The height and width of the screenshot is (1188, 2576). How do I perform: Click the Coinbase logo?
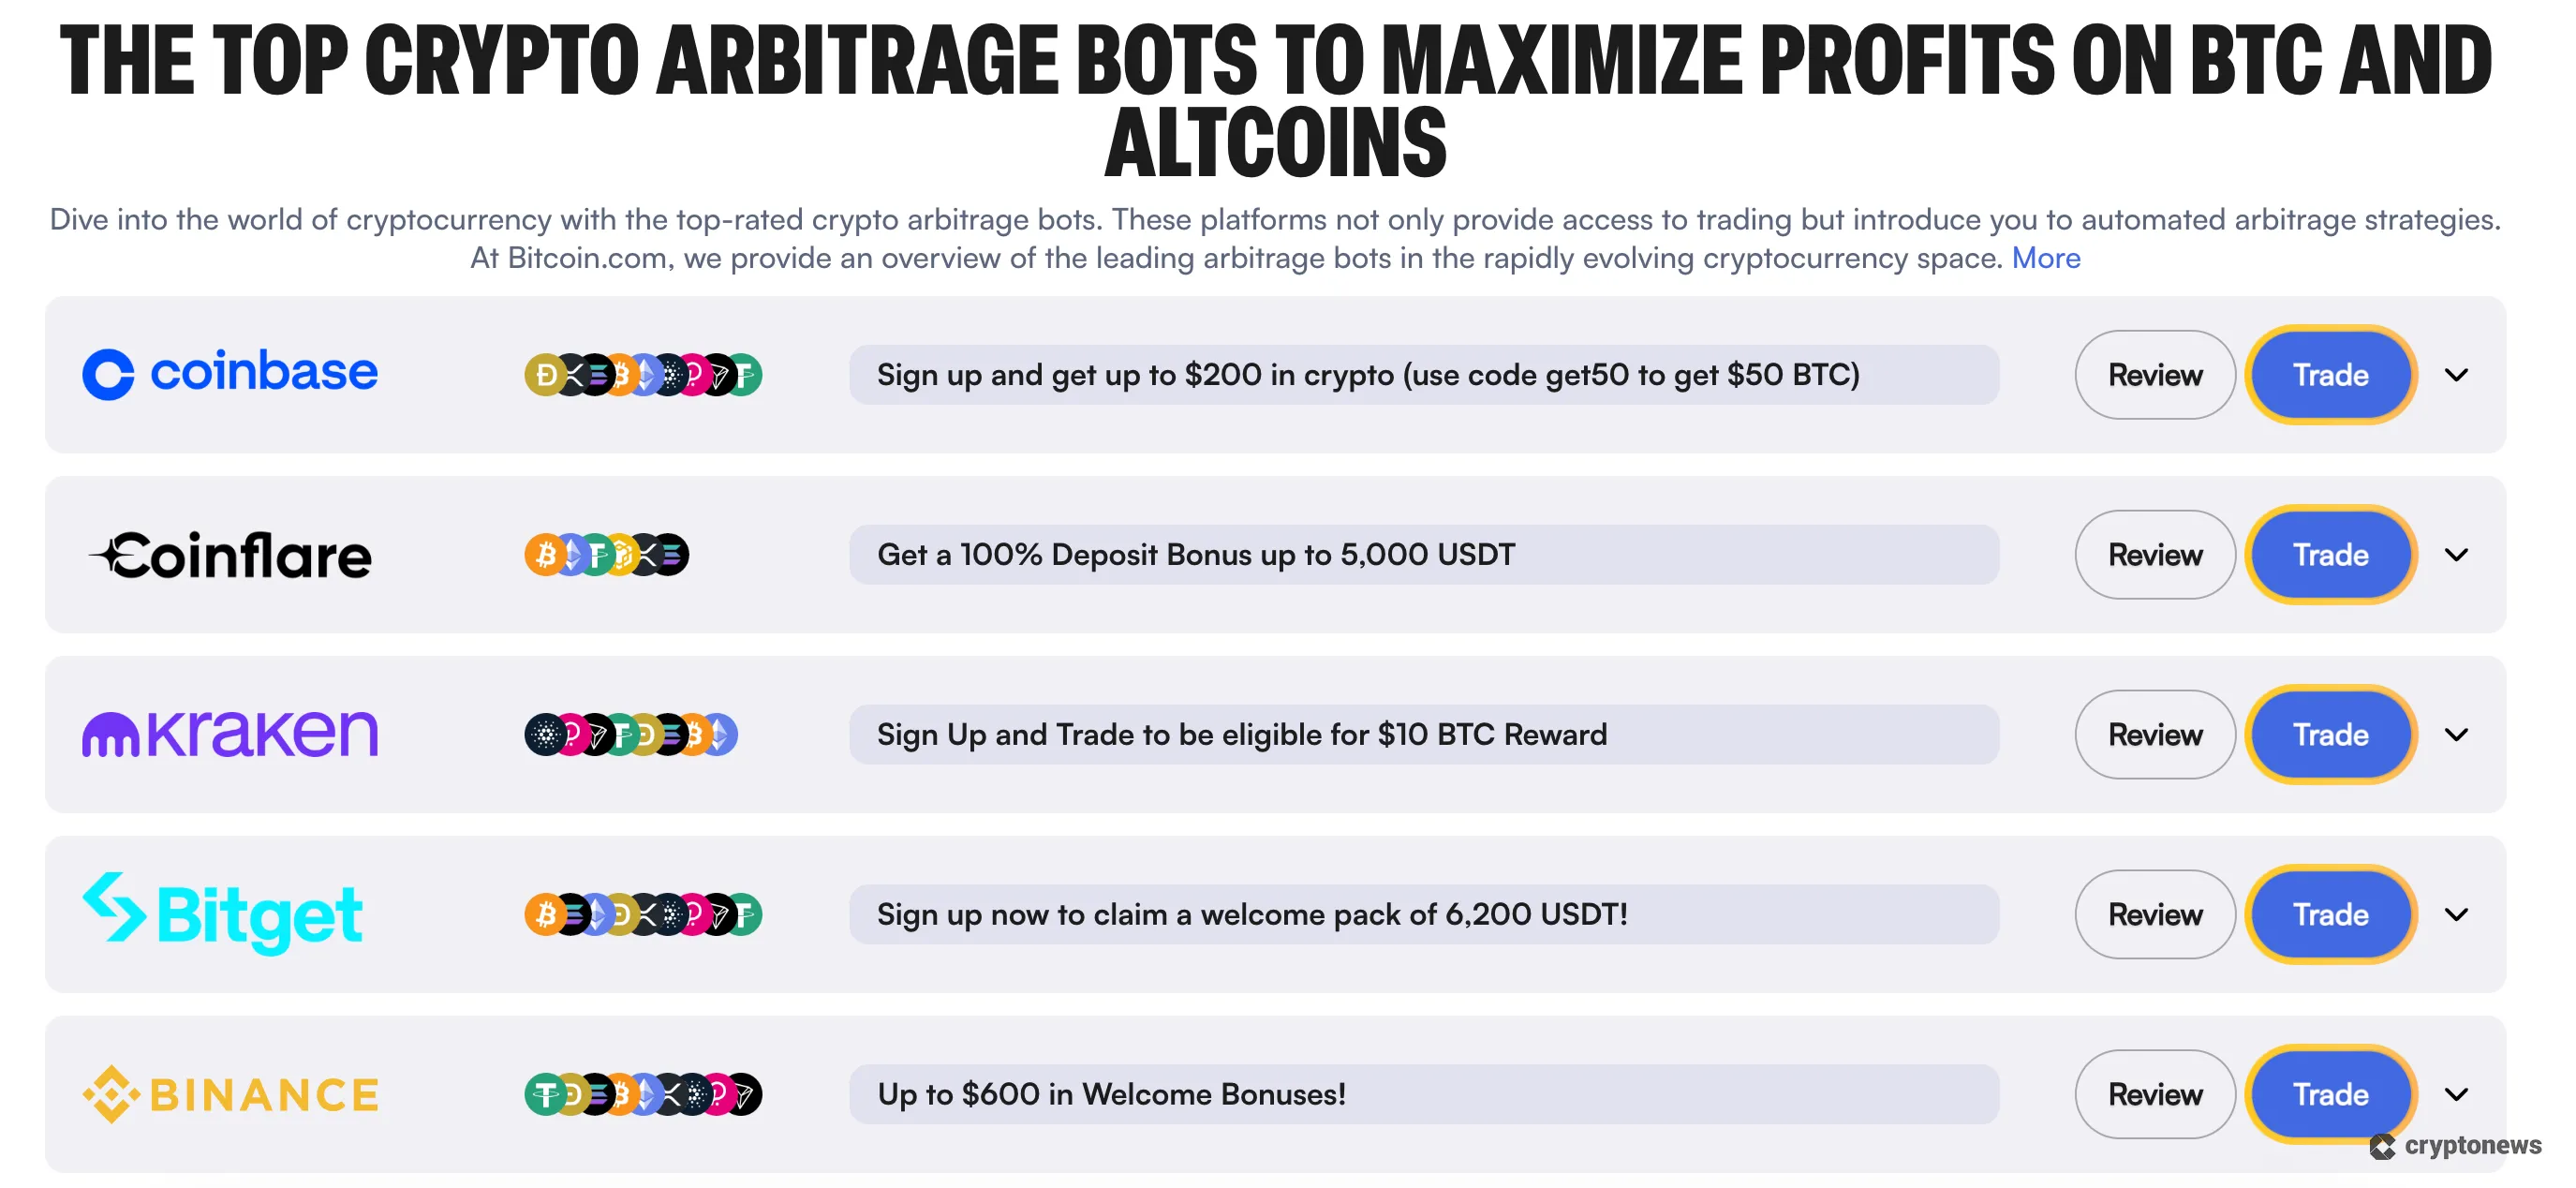coord(229,373)
